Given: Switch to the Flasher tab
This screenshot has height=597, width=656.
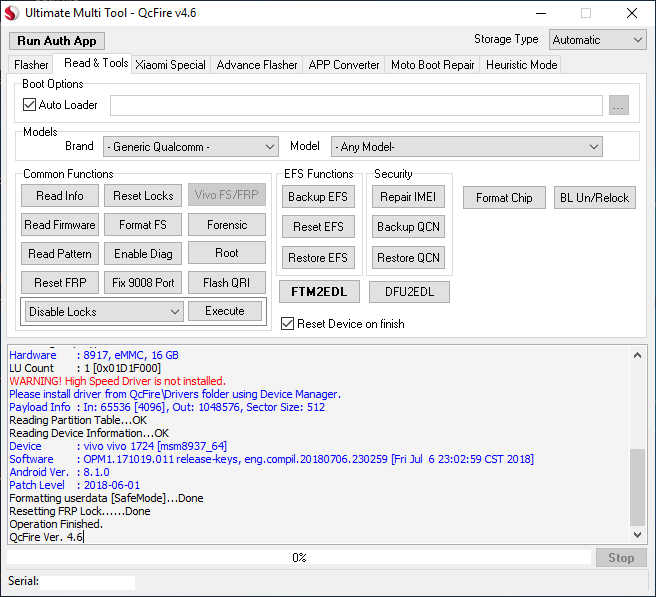Looking at the screenshot, I should click(x=31, y=65).
